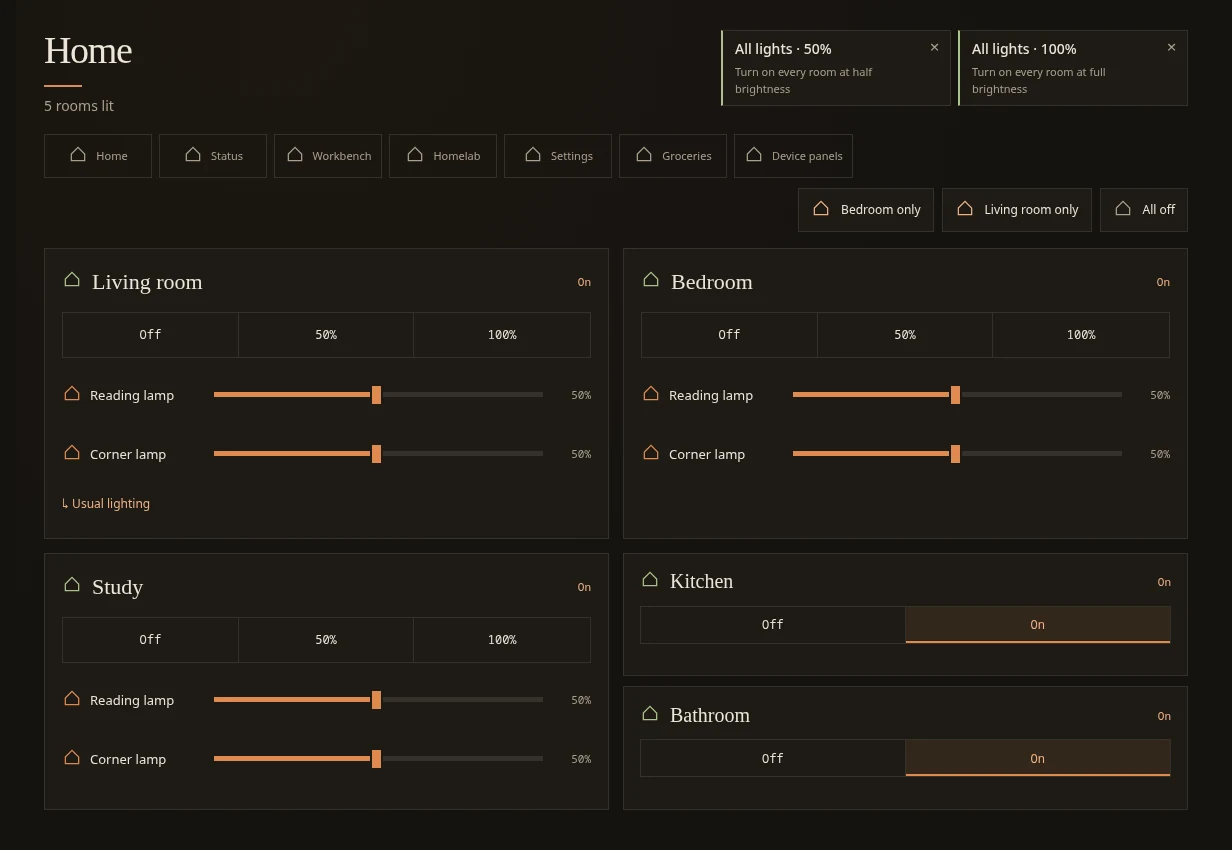1232x850 pixels.
Task: Switch to the Groceries tab
Action: (x=673, y=156)
